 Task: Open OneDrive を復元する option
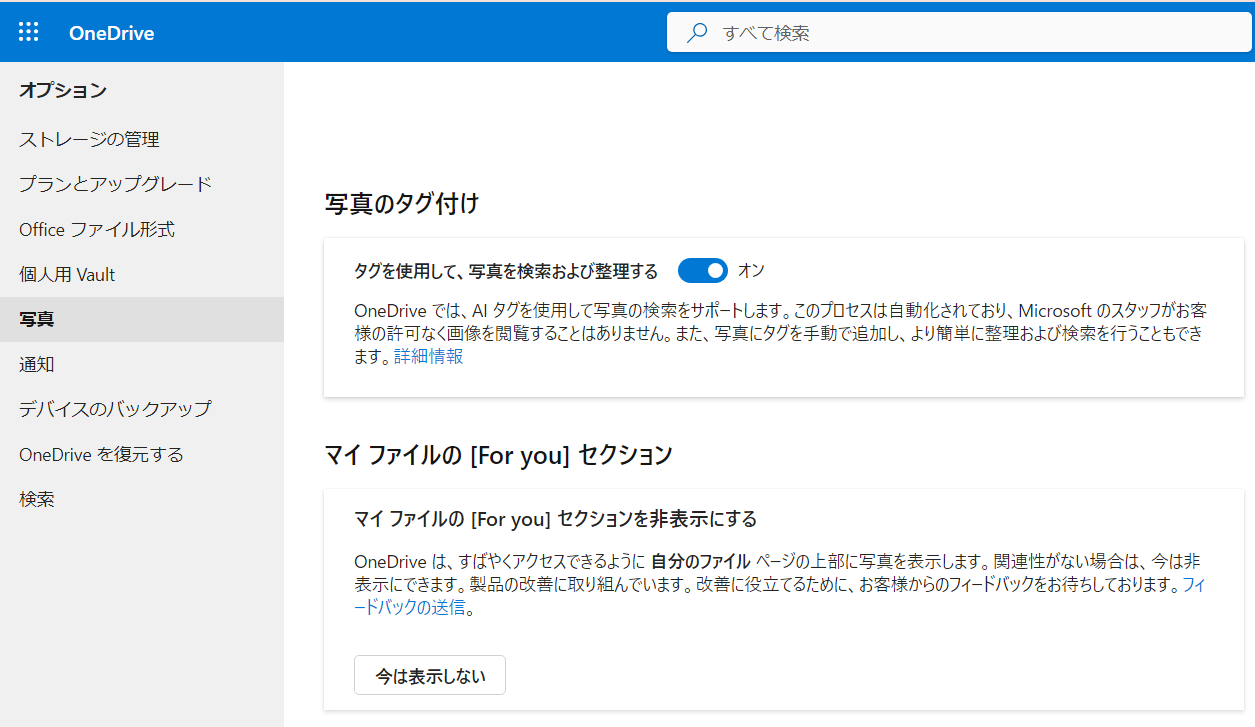pyautogui.click(x=101, y=455)
